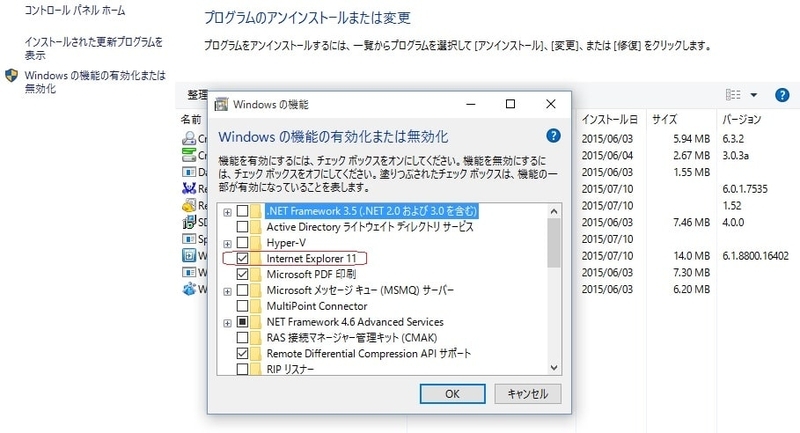The width and height of the screenshot is (800, 433).
Task: Close the Windows の機能 dialog
Action: pyautogui.click(x=551, y=104)
